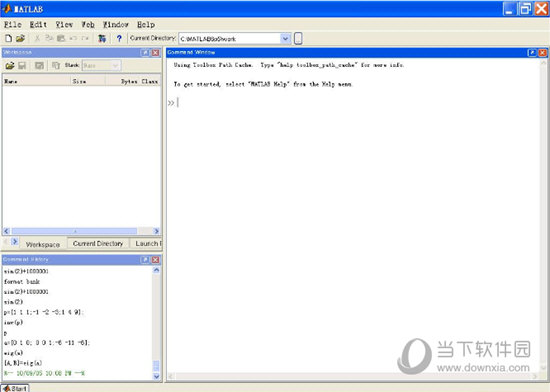Open the File menu

13,25
